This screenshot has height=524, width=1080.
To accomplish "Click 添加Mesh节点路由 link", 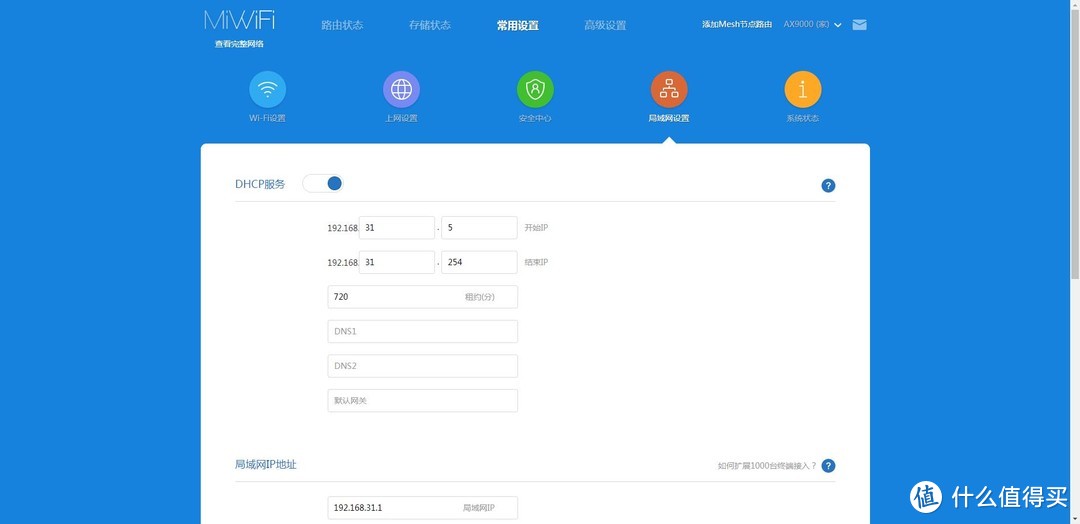I will tap(737, 25).
